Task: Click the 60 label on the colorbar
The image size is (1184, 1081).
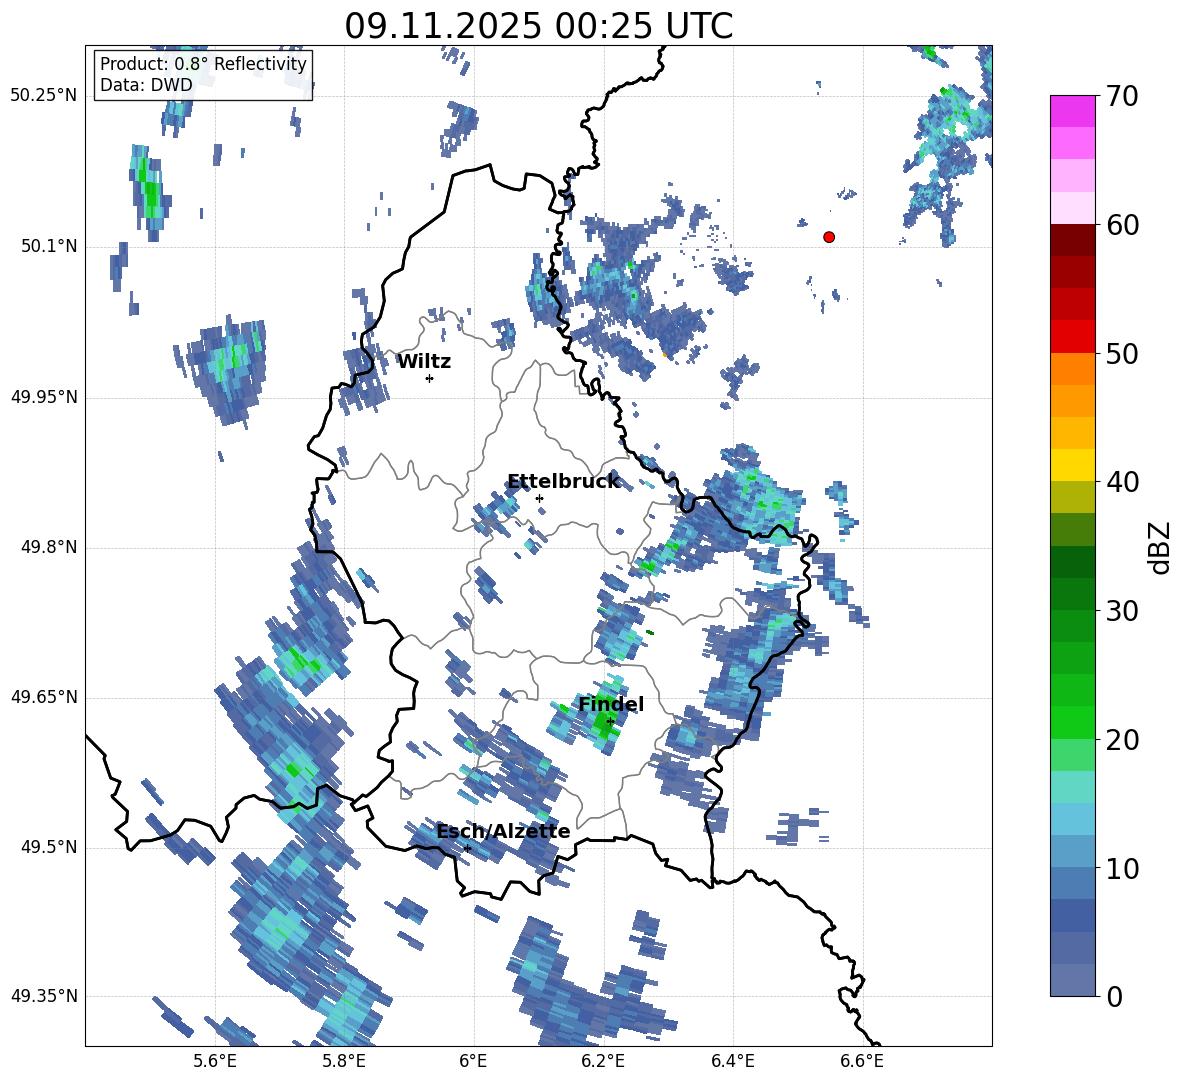Action: tap(1122, 225)
